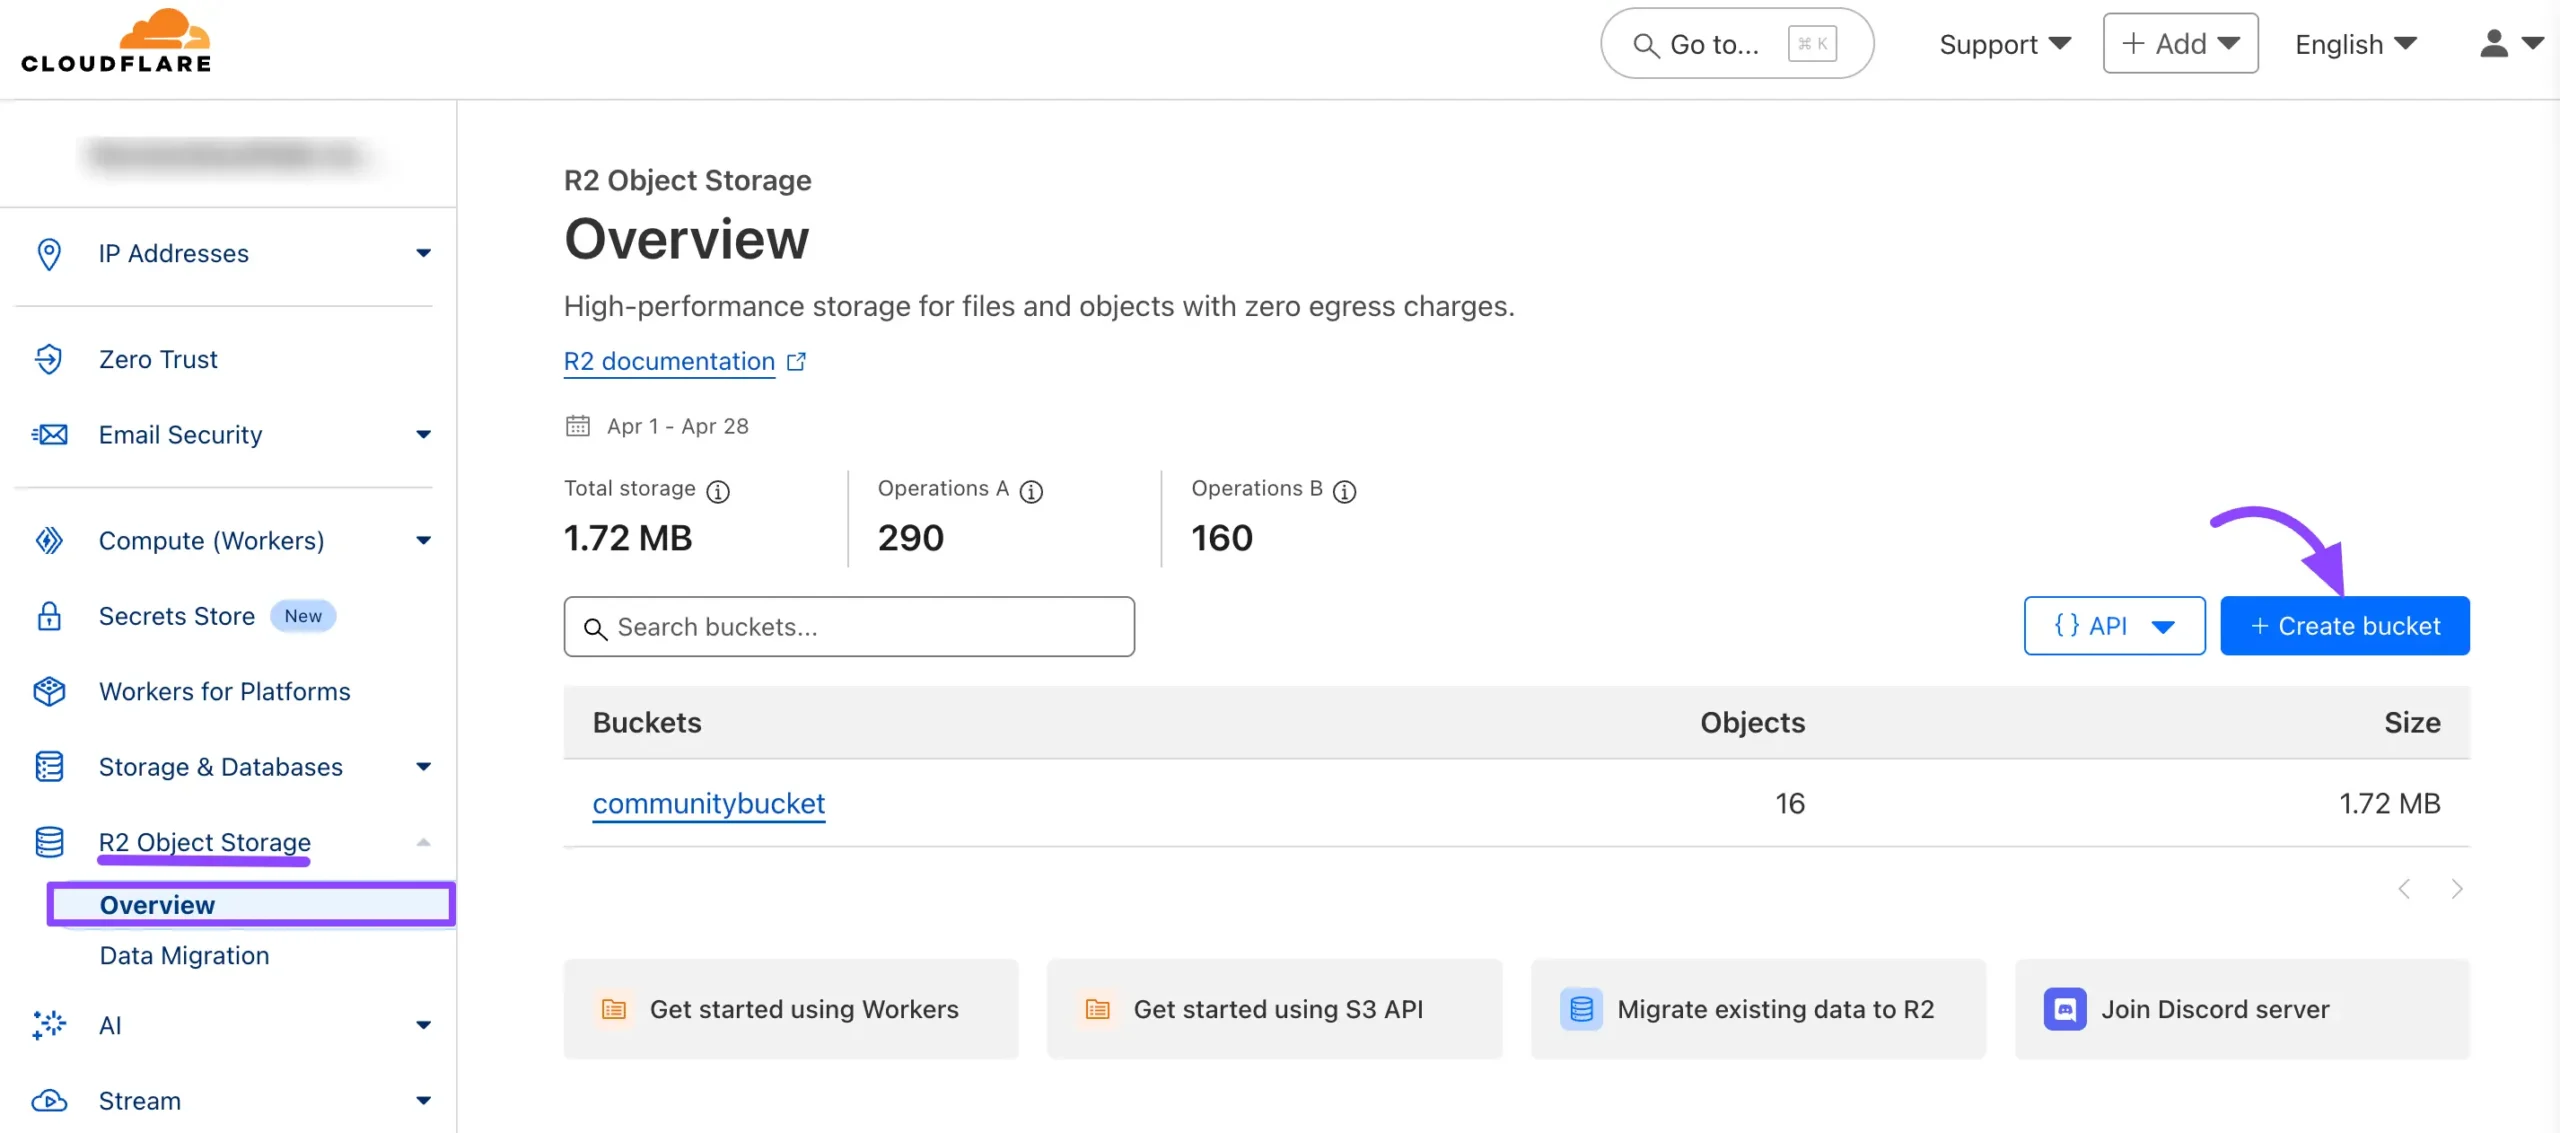Viewport: 2560px width, 1133px height.
Task: Click the AI sparkle icon
Action: (x=49, y=1025)
